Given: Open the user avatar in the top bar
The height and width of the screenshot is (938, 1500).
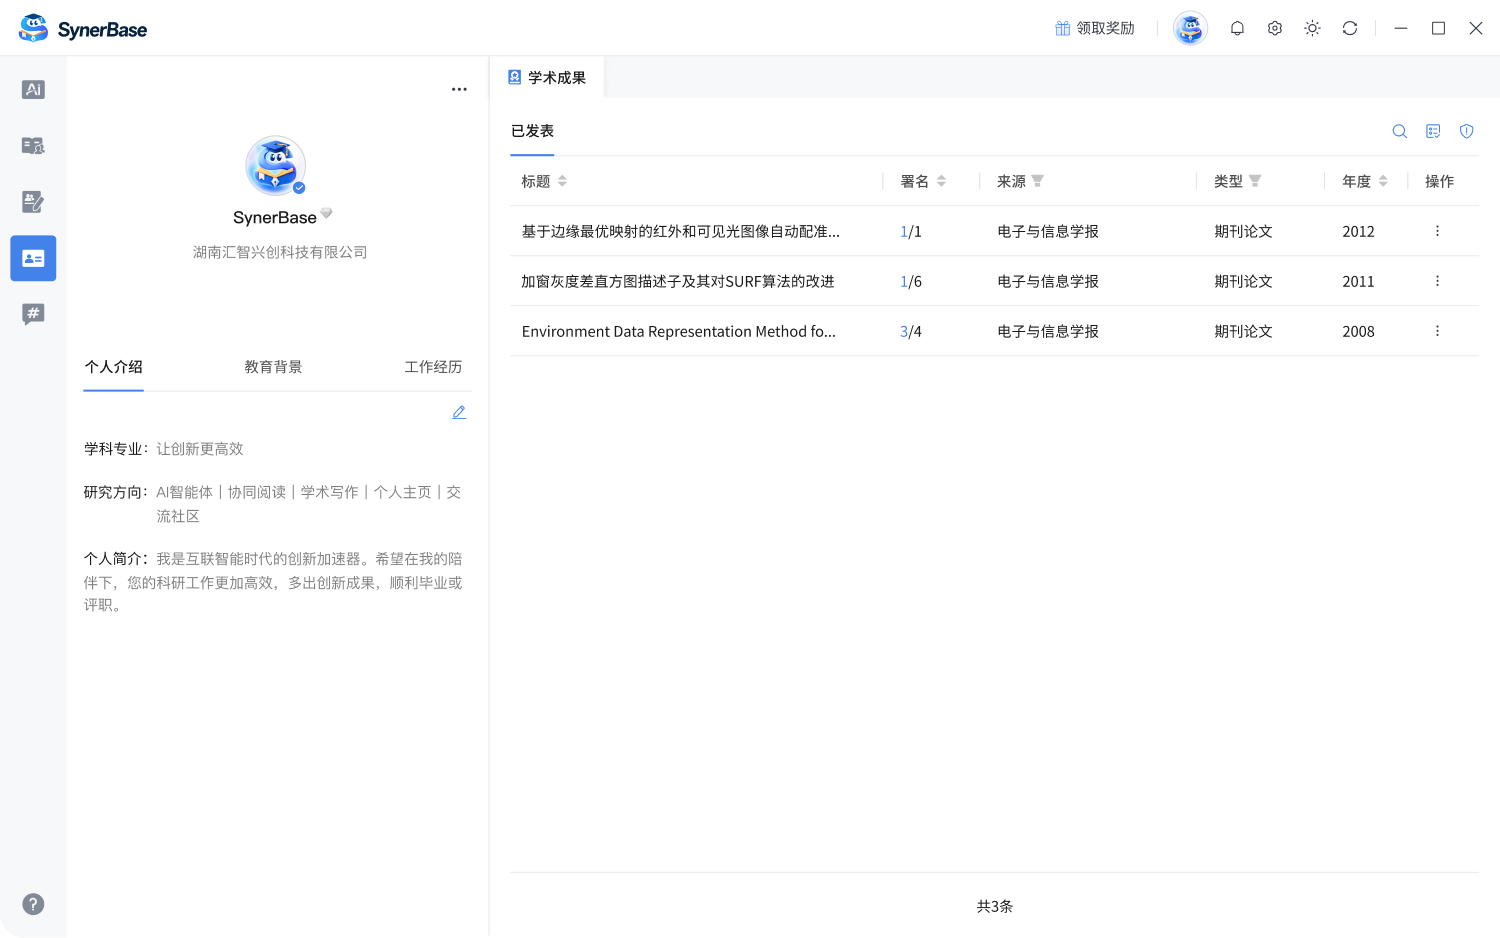Looking at the screenshot, I should click(x=1190, y=28).
